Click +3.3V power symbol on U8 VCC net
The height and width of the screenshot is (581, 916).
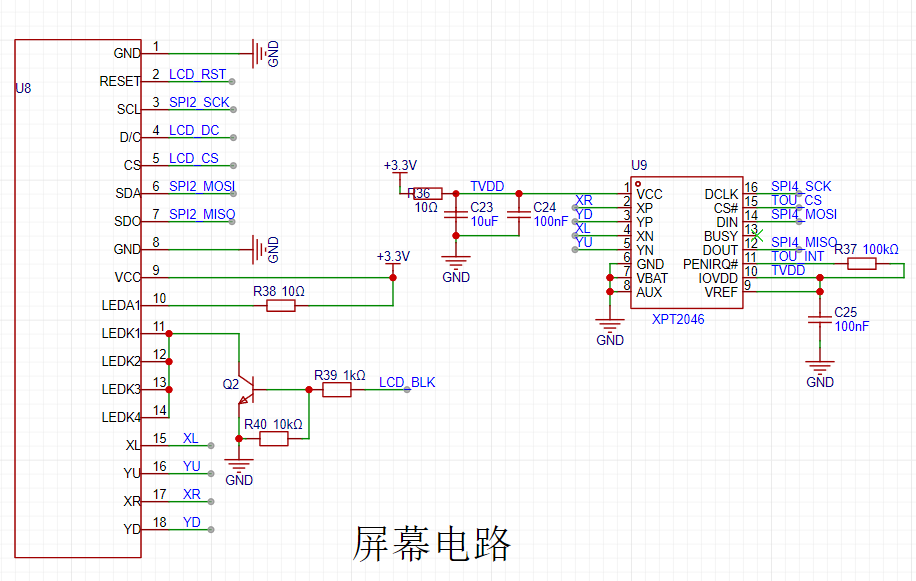[393, 262]
